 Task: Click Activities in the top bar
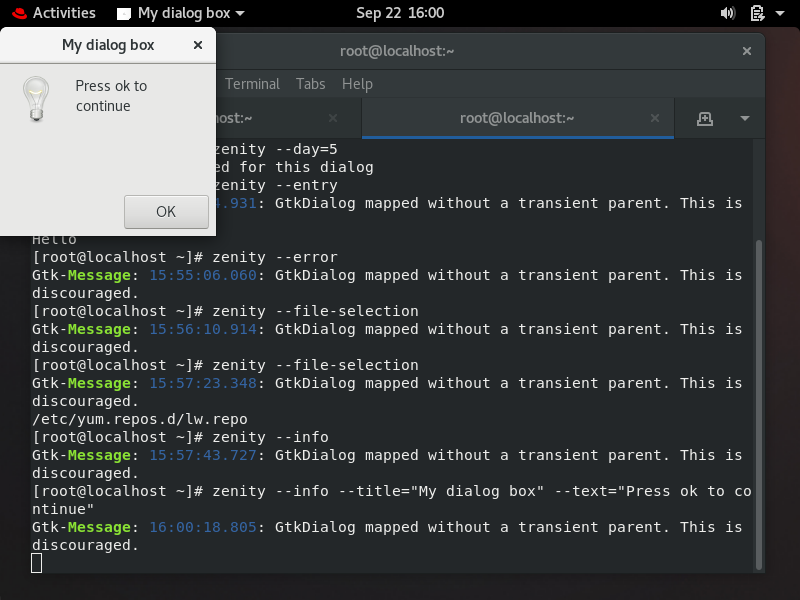(x=63, y=13)
